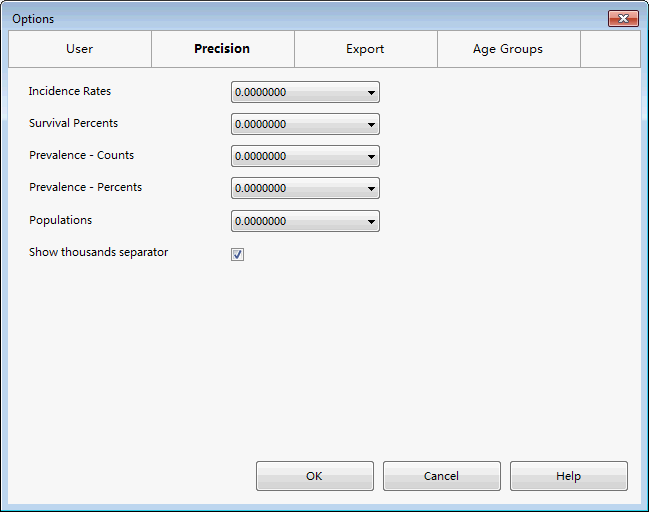This screenshot has width=649, height=512.
Task: Open the Survival Percents precision dropdown
Action: [305, 125]
